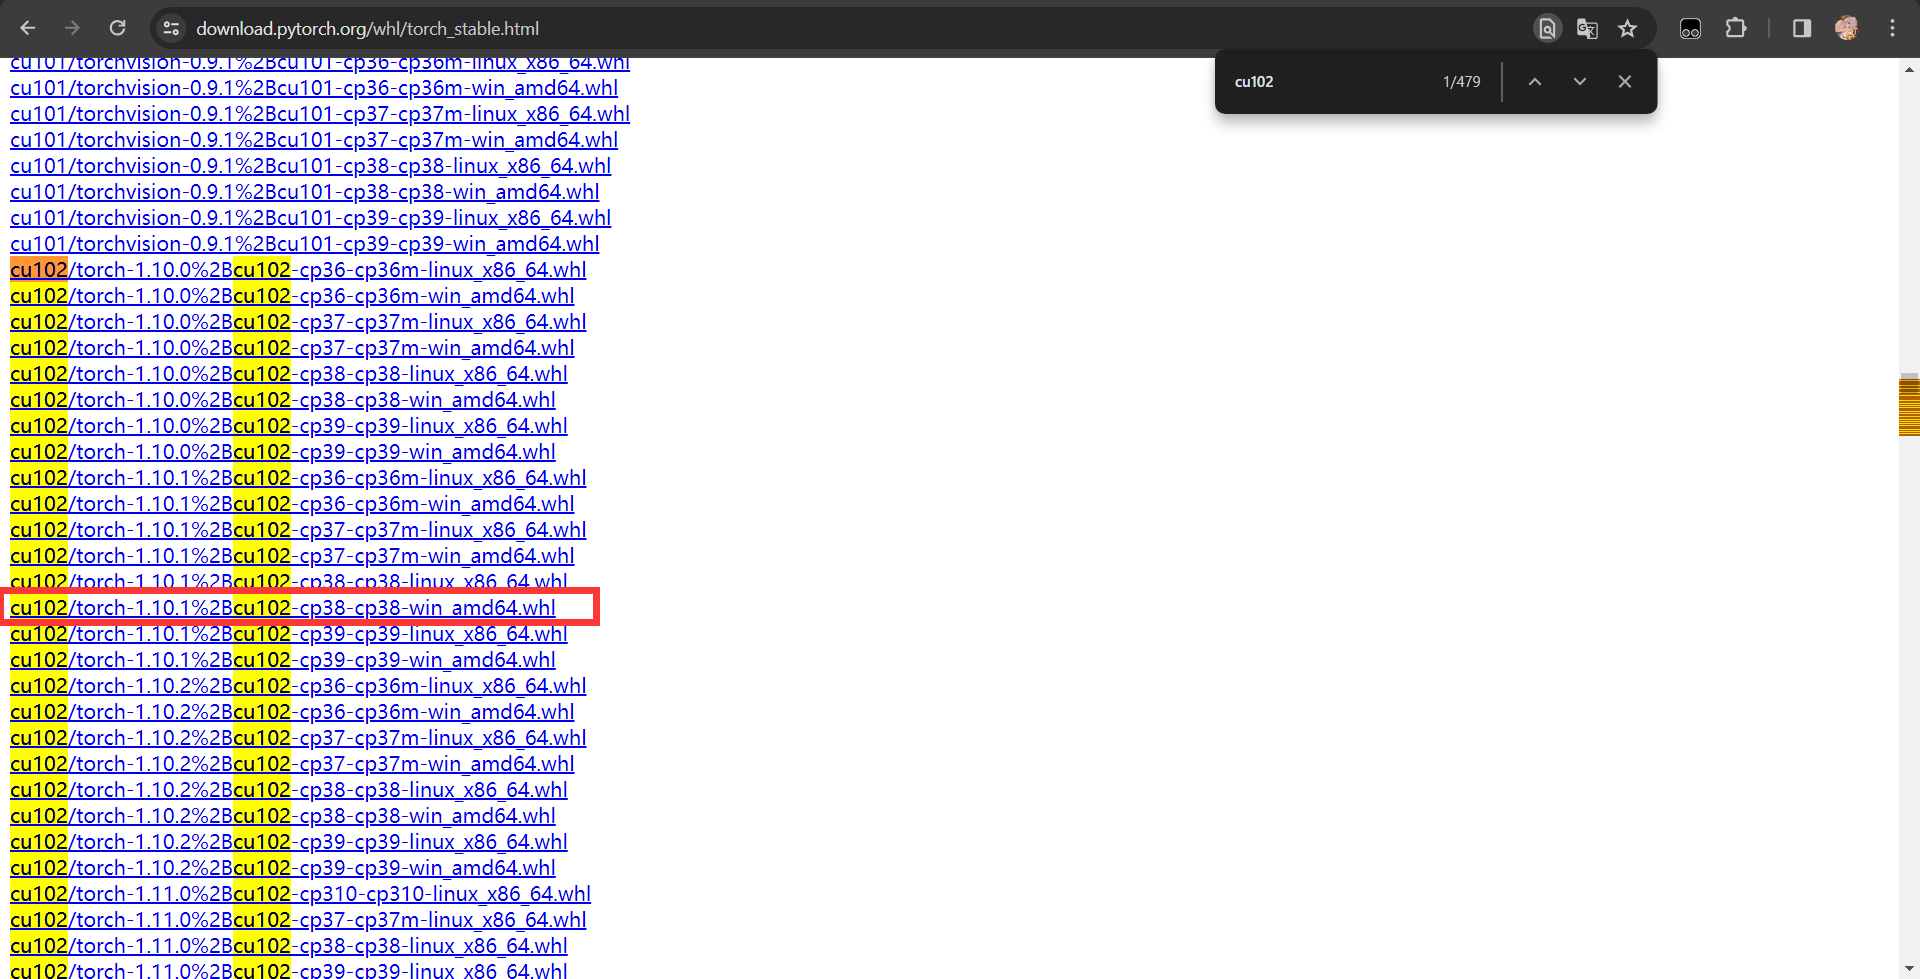
Task: Open torchvision-0.9.1 cu101 cp37m win_amd64 link
Action: pos(314,140)
